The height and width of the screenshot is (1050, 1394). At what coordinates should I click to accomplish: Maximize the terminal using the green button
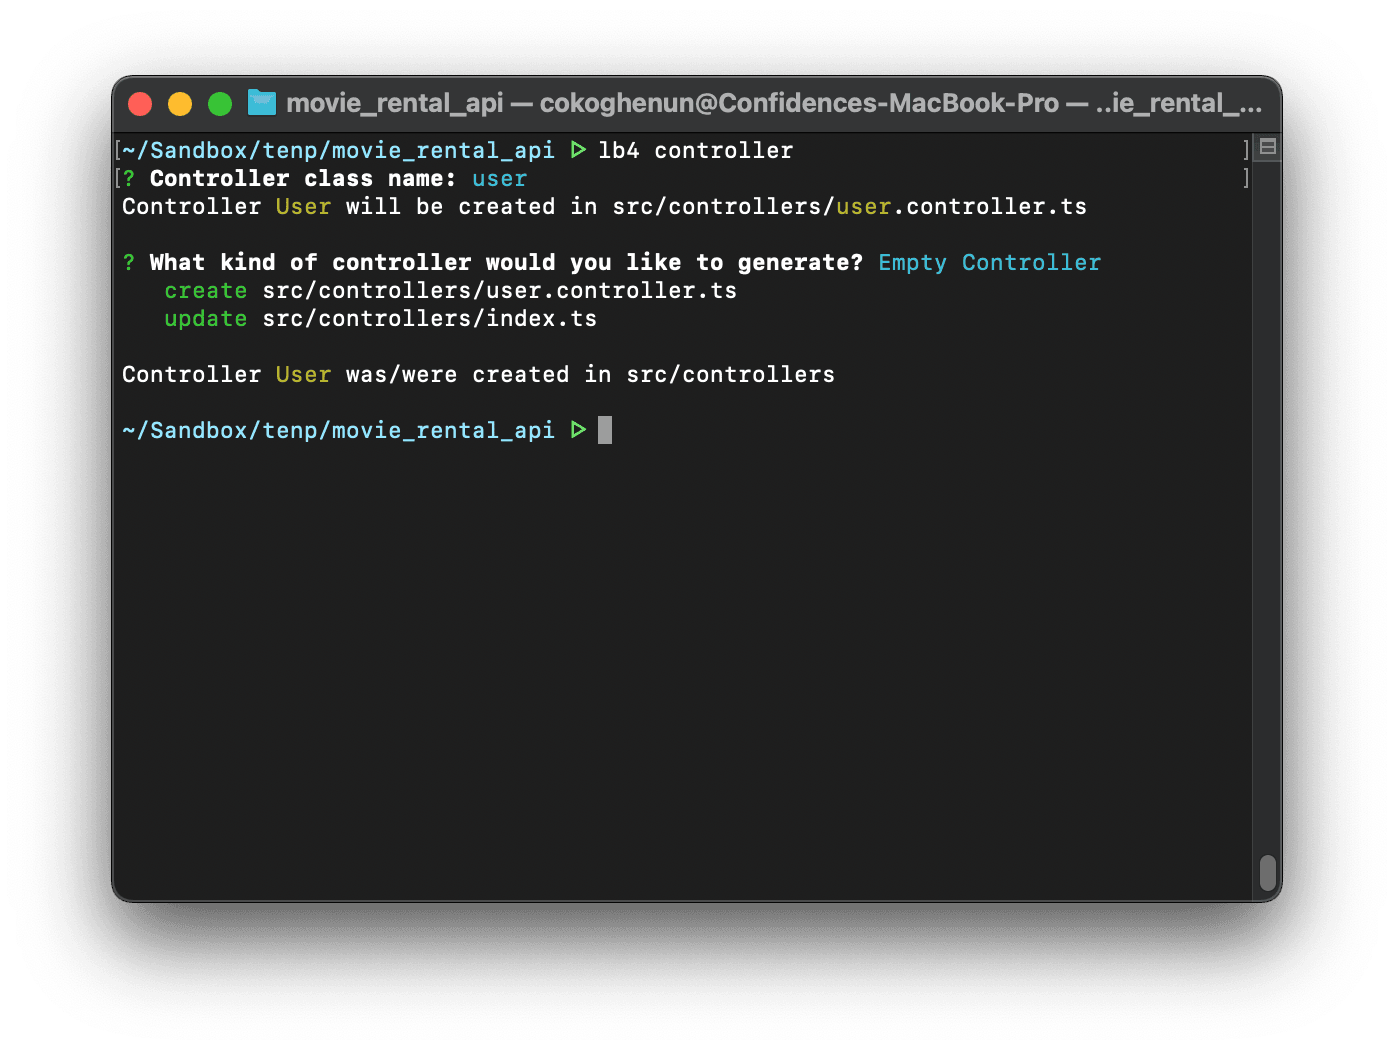pyautogui.click(x=220, y=104)
